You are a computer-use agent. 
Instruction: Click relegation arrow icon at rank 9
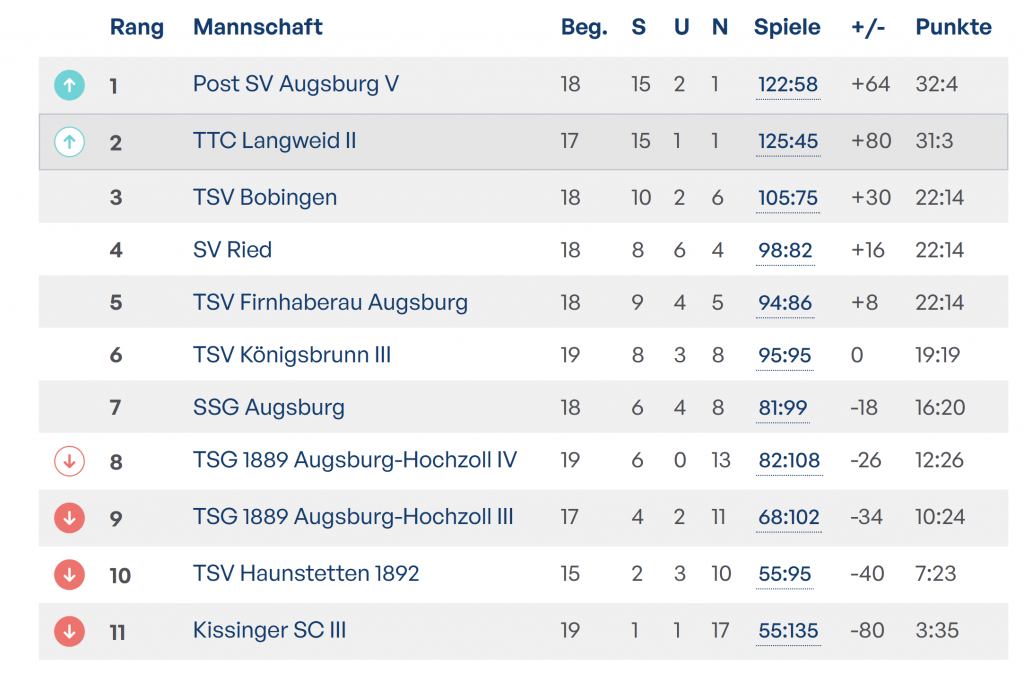coord(69,518)
